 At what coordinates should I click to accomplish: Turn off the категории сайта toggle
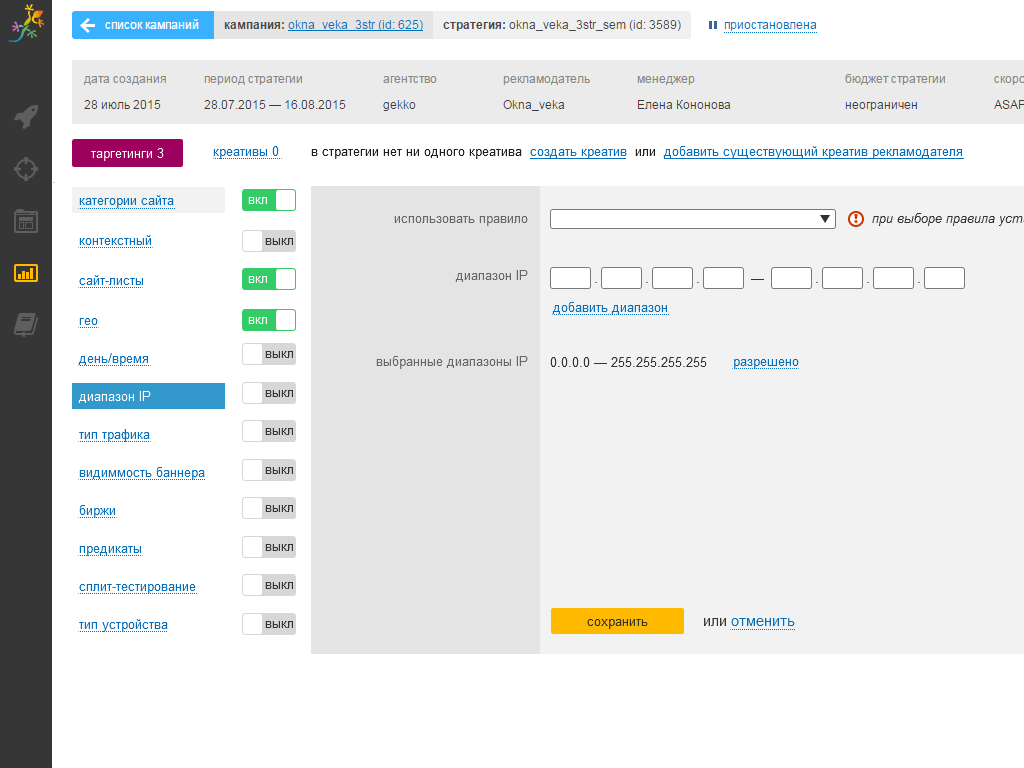(x=269, y=200)
